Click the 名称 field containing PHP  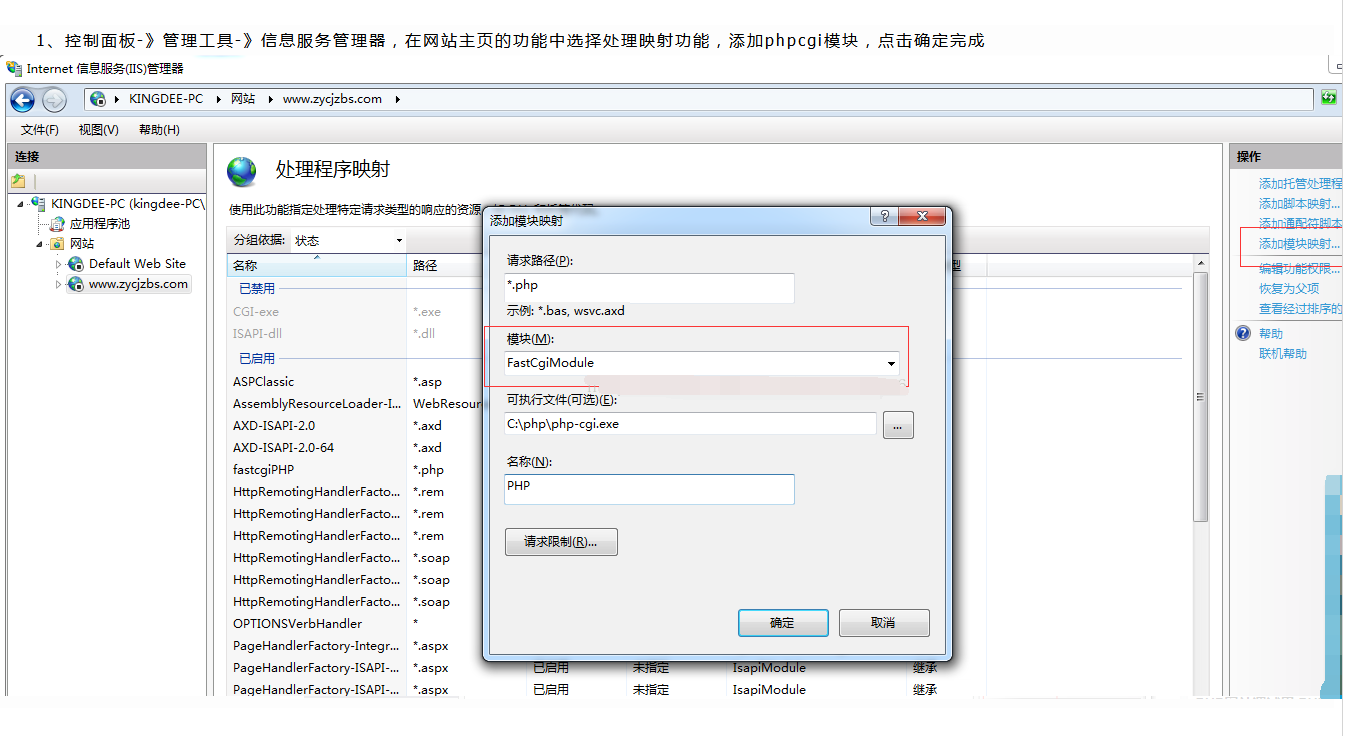click(649, 489)
